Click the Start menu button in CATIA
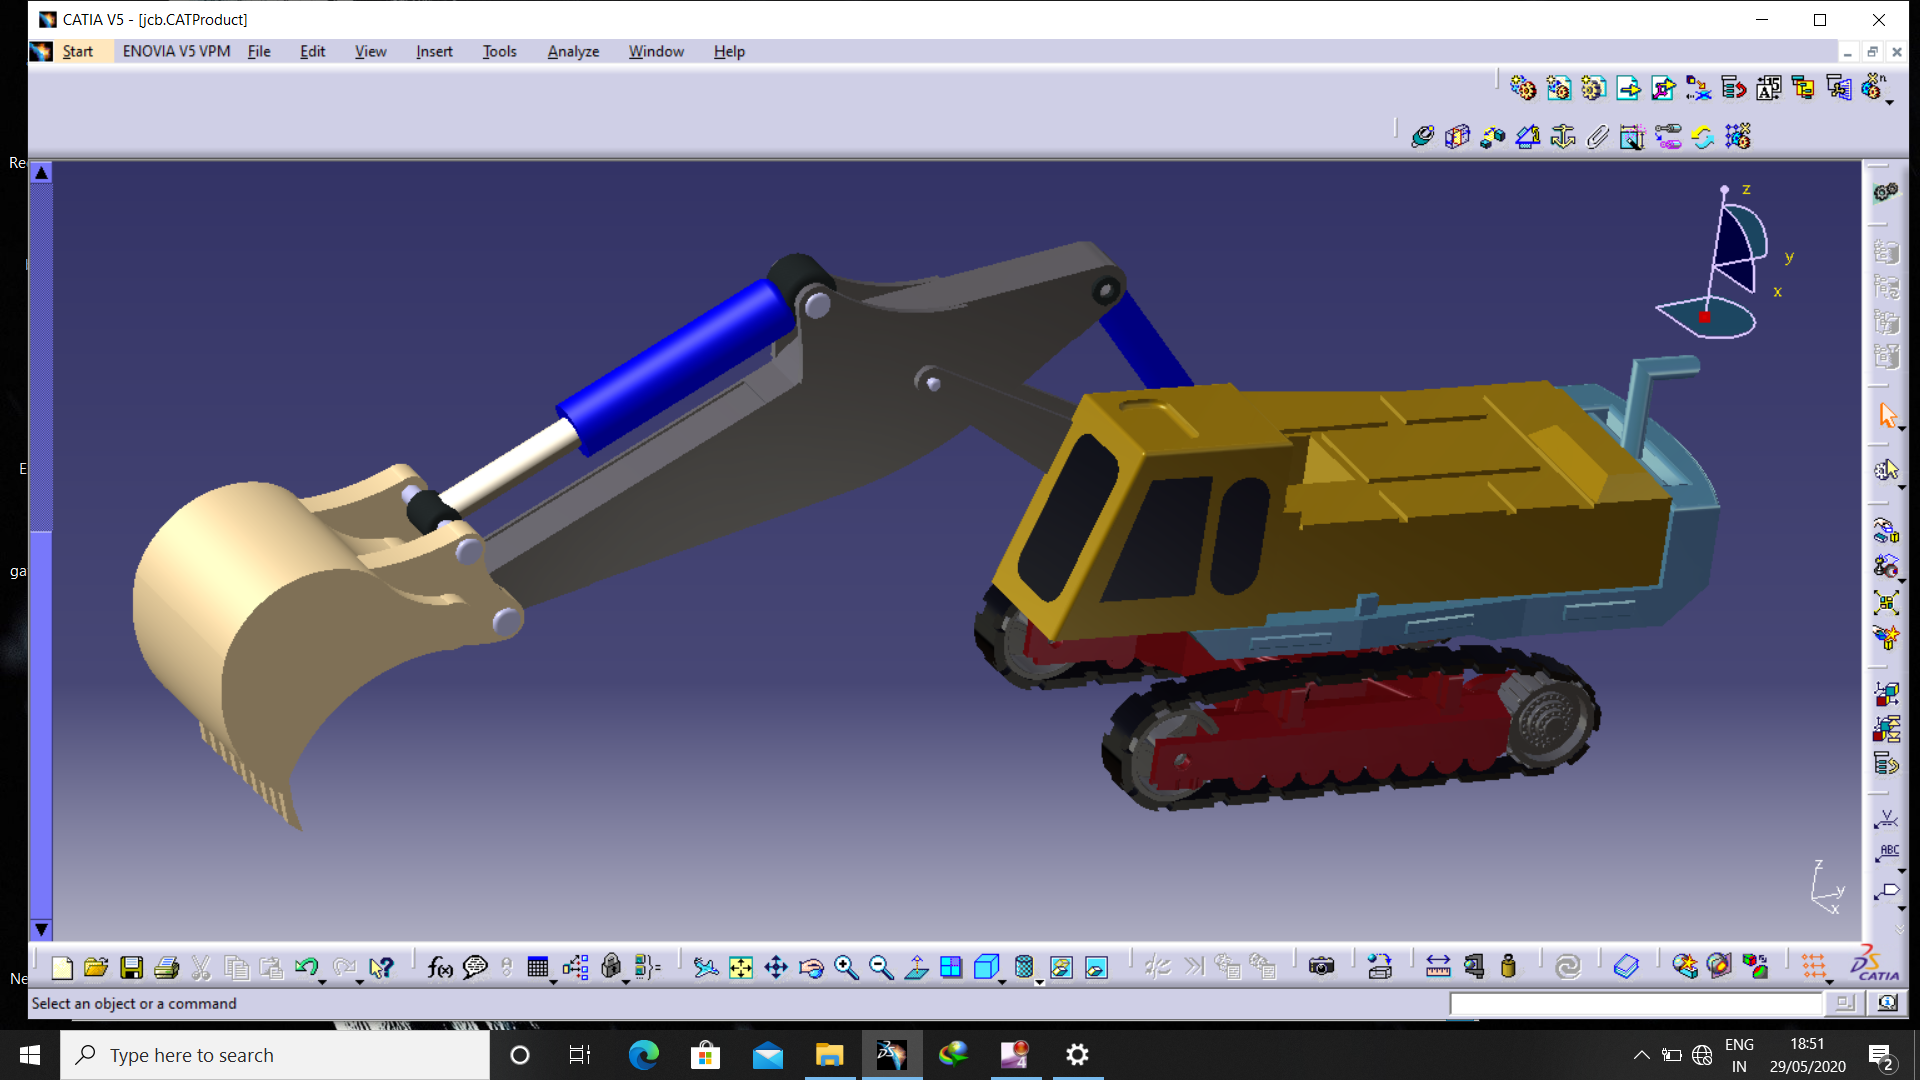 coord(77,52)
